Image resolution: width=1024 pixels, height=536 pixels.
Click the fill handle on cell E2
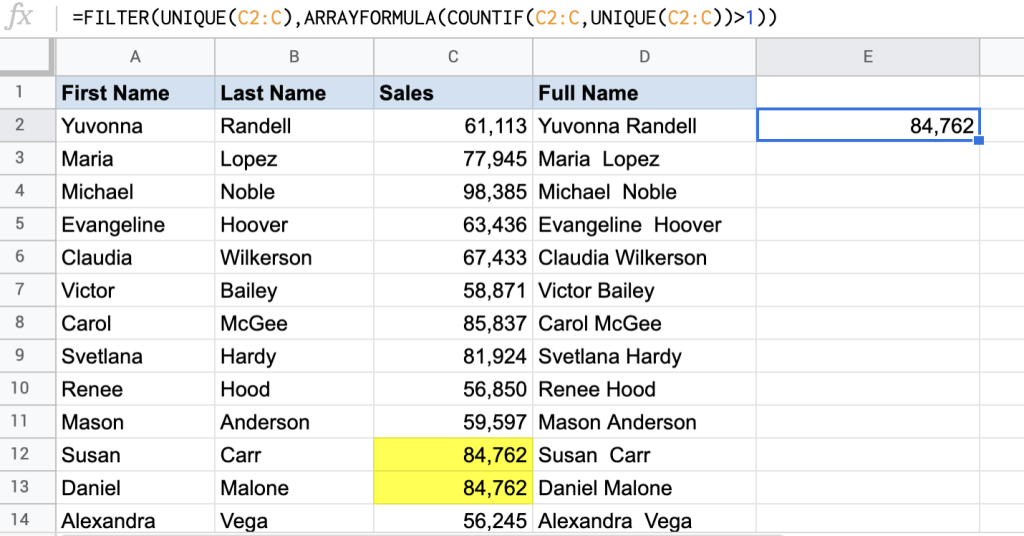tap(978, 141)
